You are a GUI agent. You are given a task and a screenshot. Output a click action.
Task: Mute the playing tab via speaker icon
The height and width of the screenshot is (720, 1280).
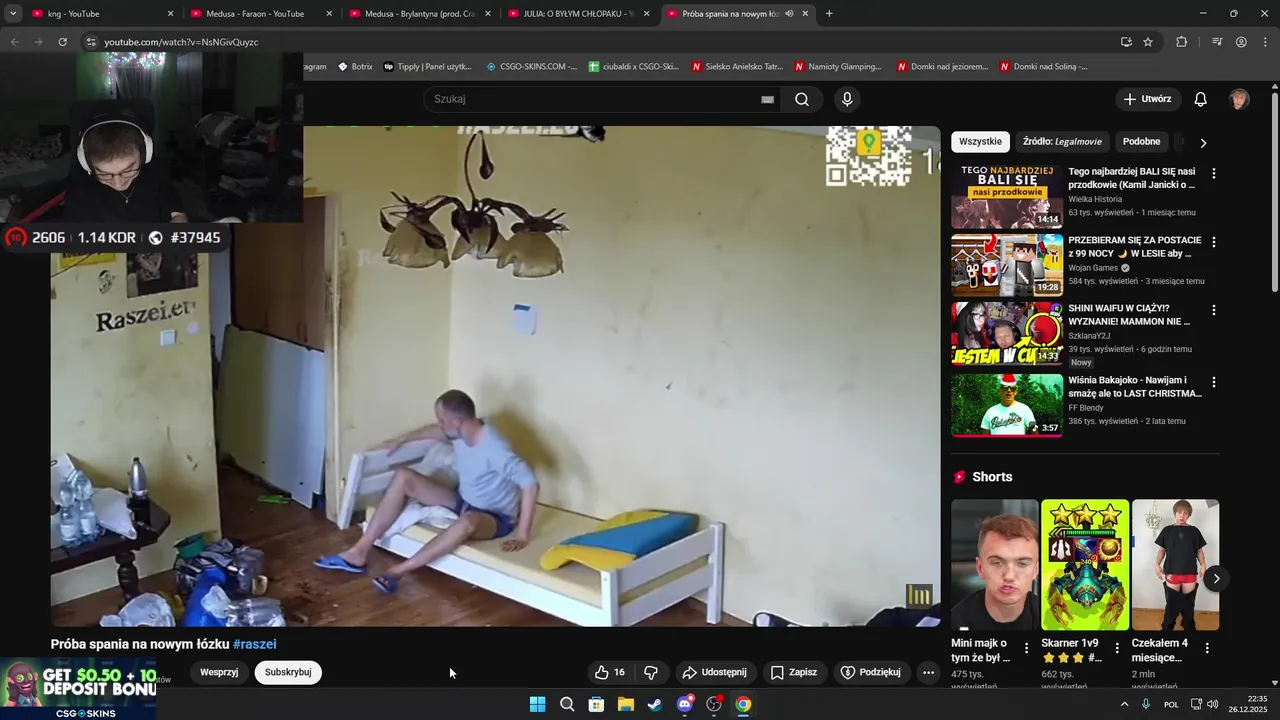pos(789,14)
